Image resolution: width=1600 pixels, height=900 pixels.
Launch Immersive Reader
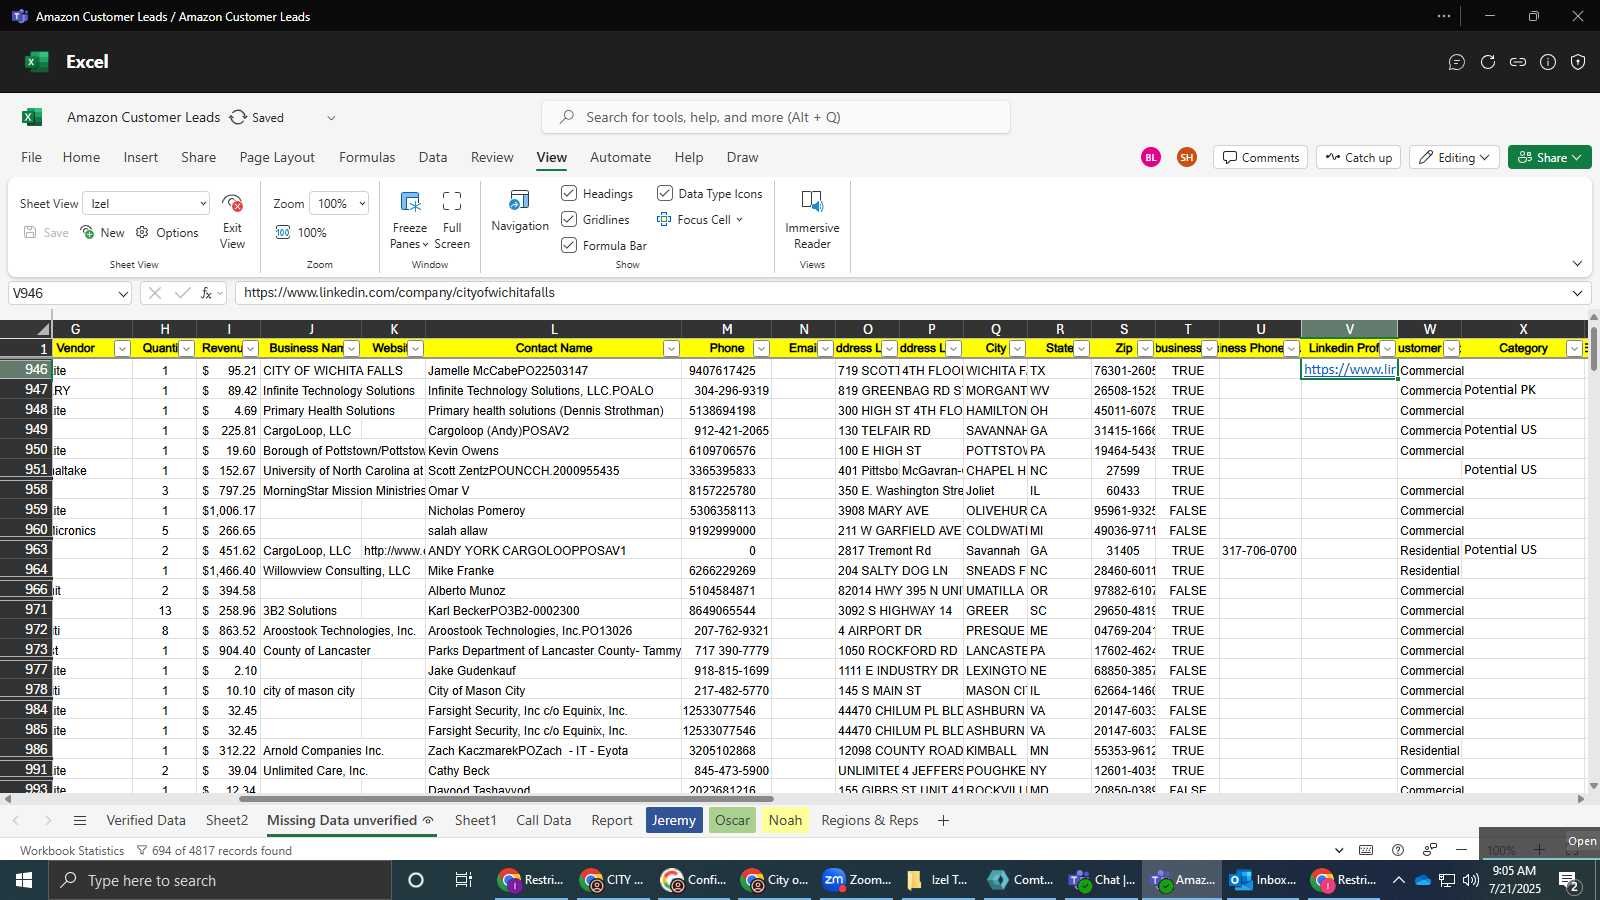[x=812, y=219]
